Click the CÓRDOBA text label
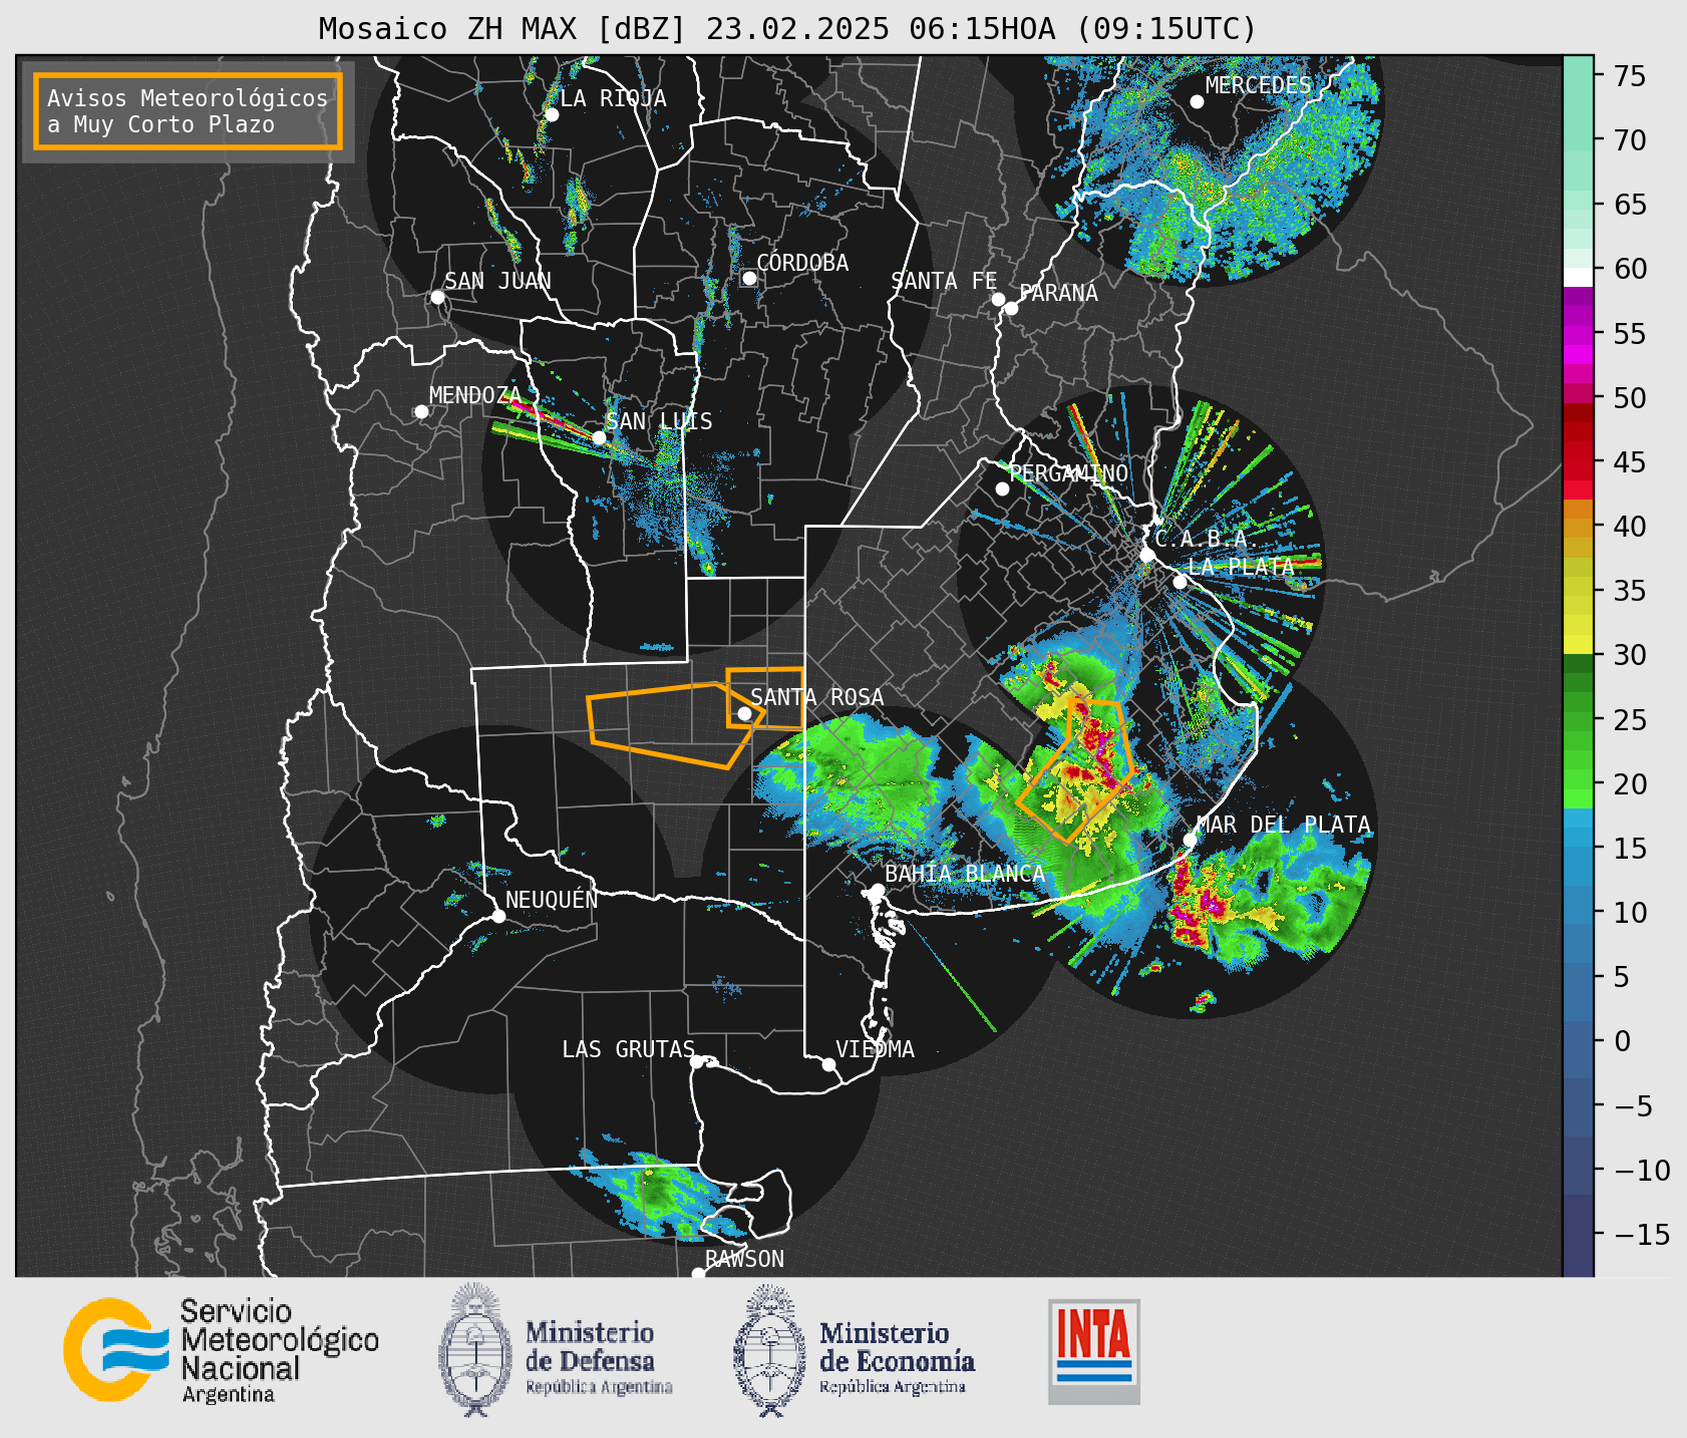Viewport: 1687px width, 1438px height. 803,263
